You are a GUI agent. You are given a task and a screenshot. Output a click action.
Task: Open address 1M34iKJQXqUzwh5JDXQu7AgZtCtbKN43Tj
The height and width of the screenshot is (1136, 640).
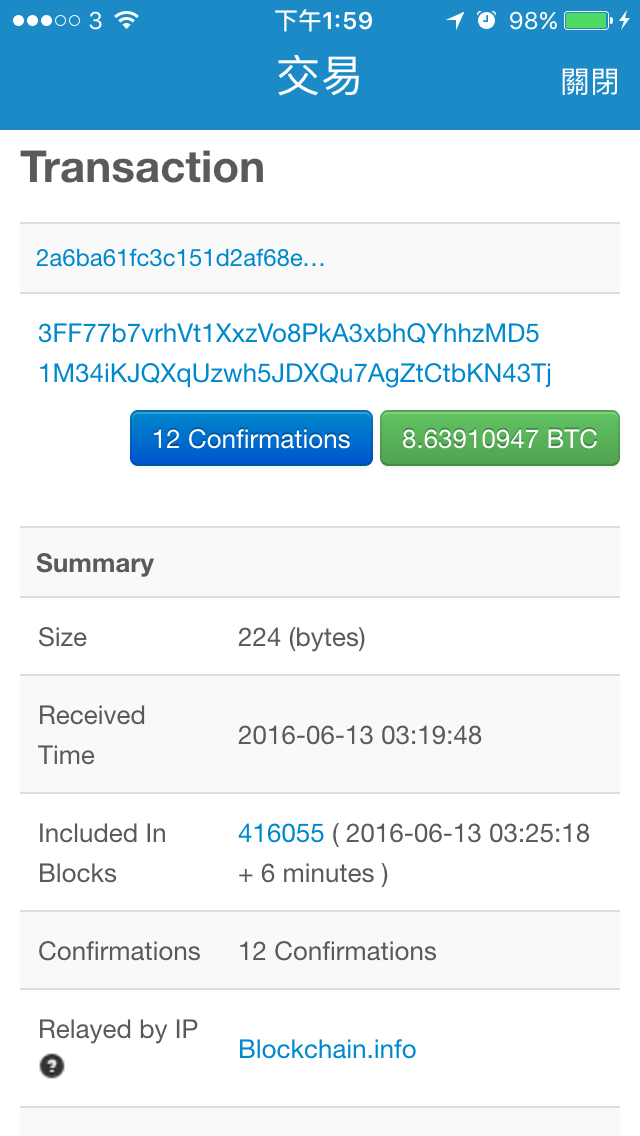[x=295, y=374]
